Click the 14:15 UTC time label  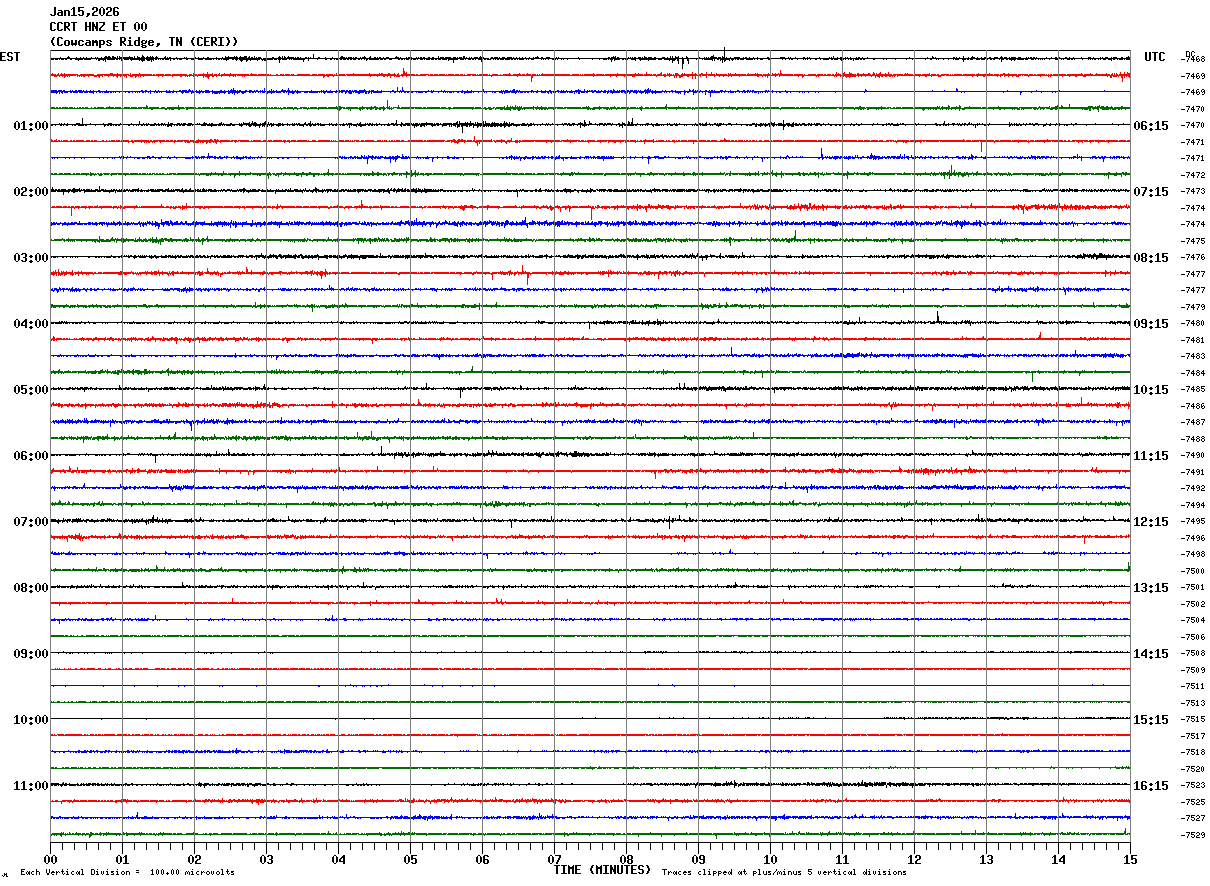tap(1151, 654)
